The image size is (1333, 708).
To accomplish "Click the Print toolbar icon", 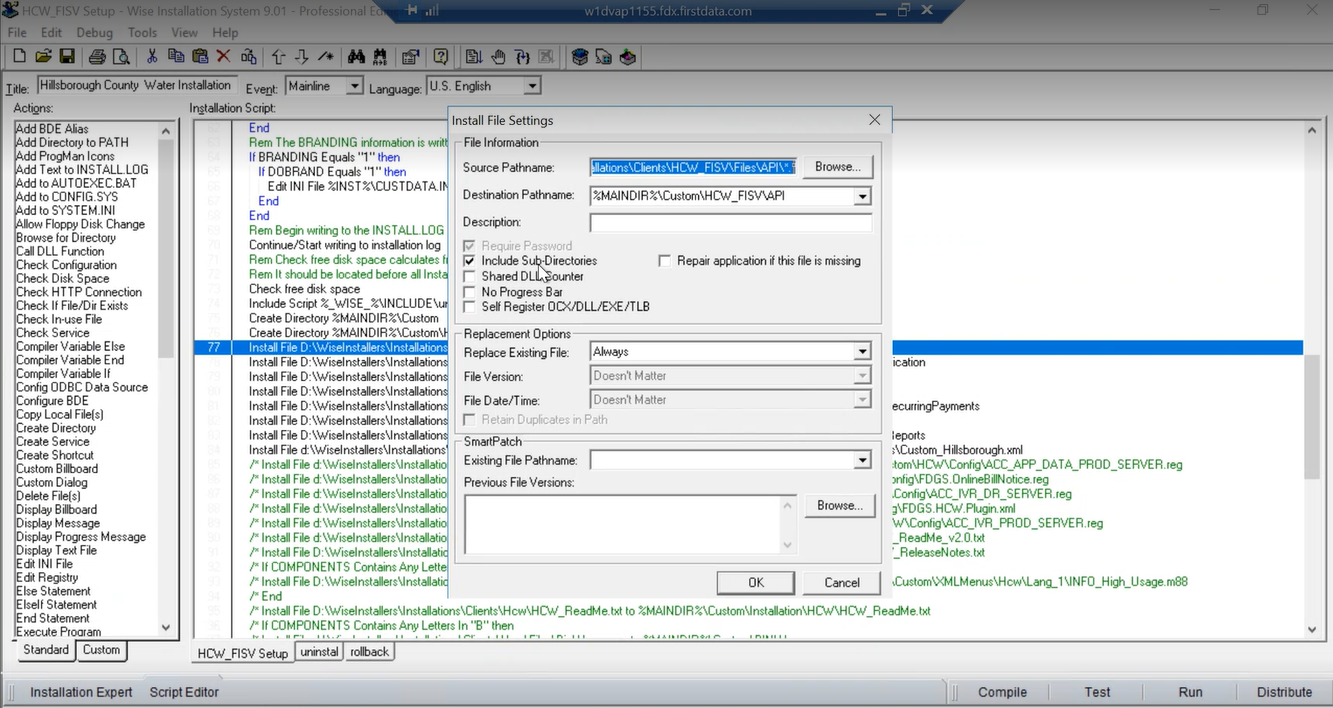I will pyautogui.click(x=97, y=57).
